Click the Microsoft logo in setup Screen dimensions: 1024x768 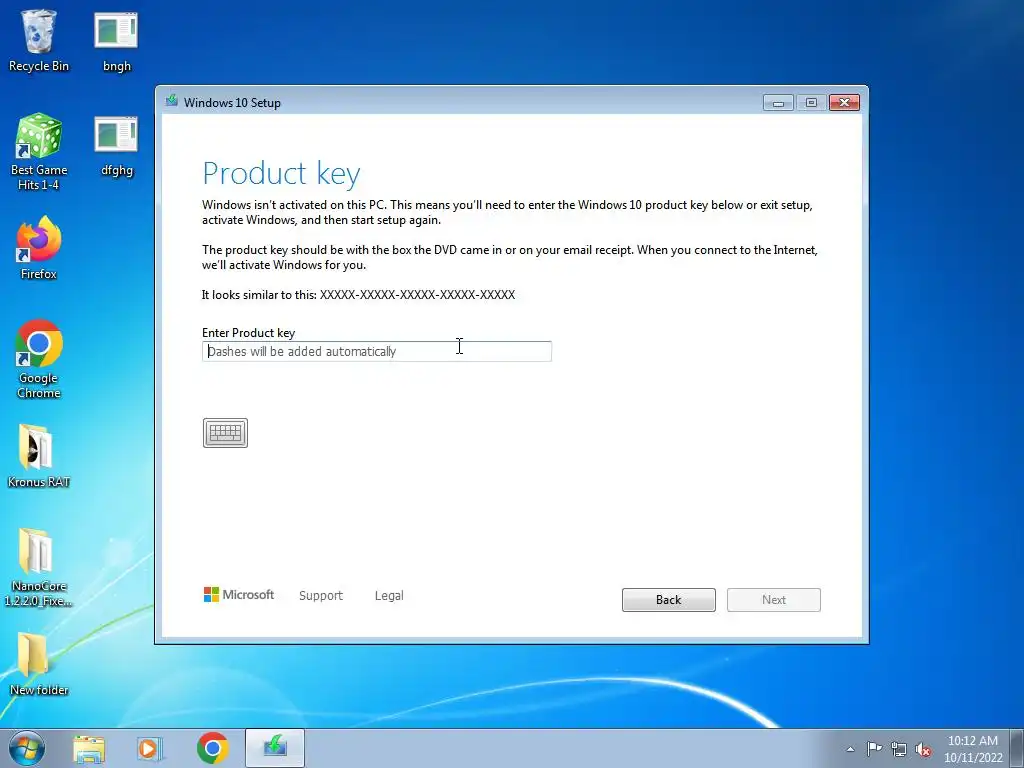(x=239, y=594)
